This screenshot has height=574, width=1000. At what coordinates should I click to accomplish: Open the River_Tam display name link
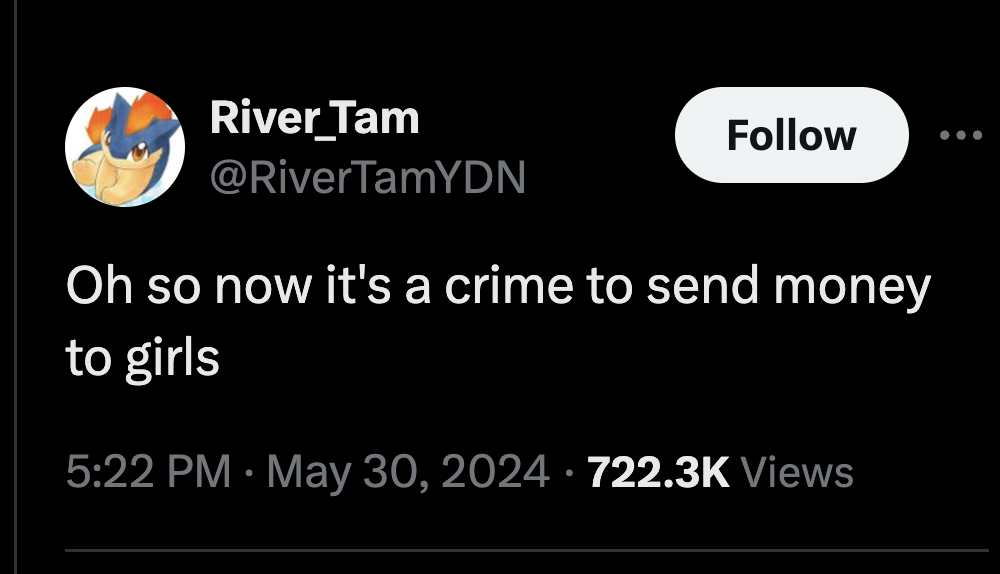pos(314,119)
